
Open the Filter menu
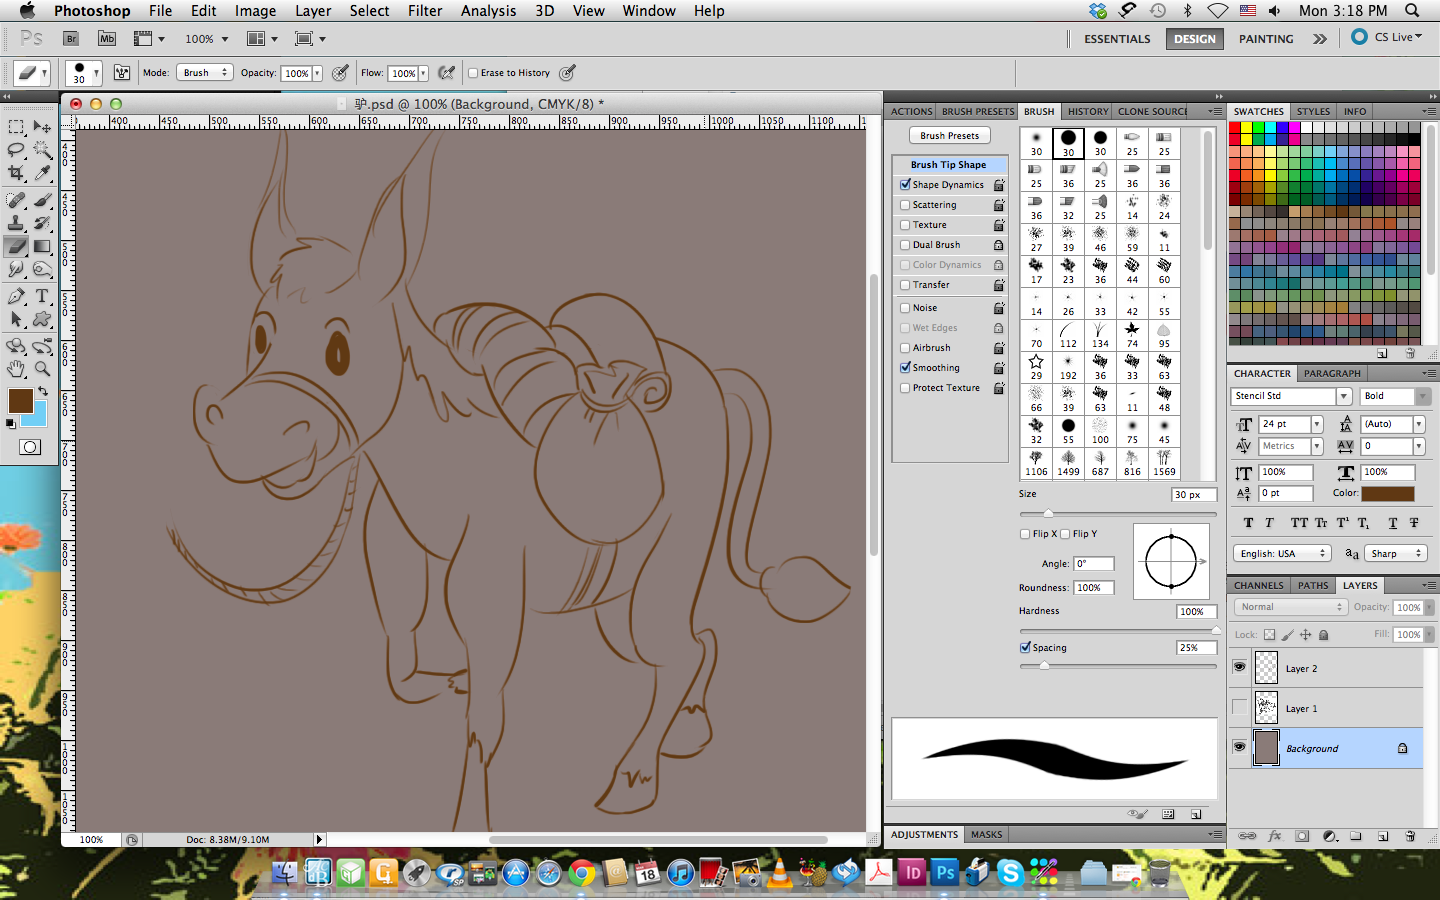click(x=425, y=10)
